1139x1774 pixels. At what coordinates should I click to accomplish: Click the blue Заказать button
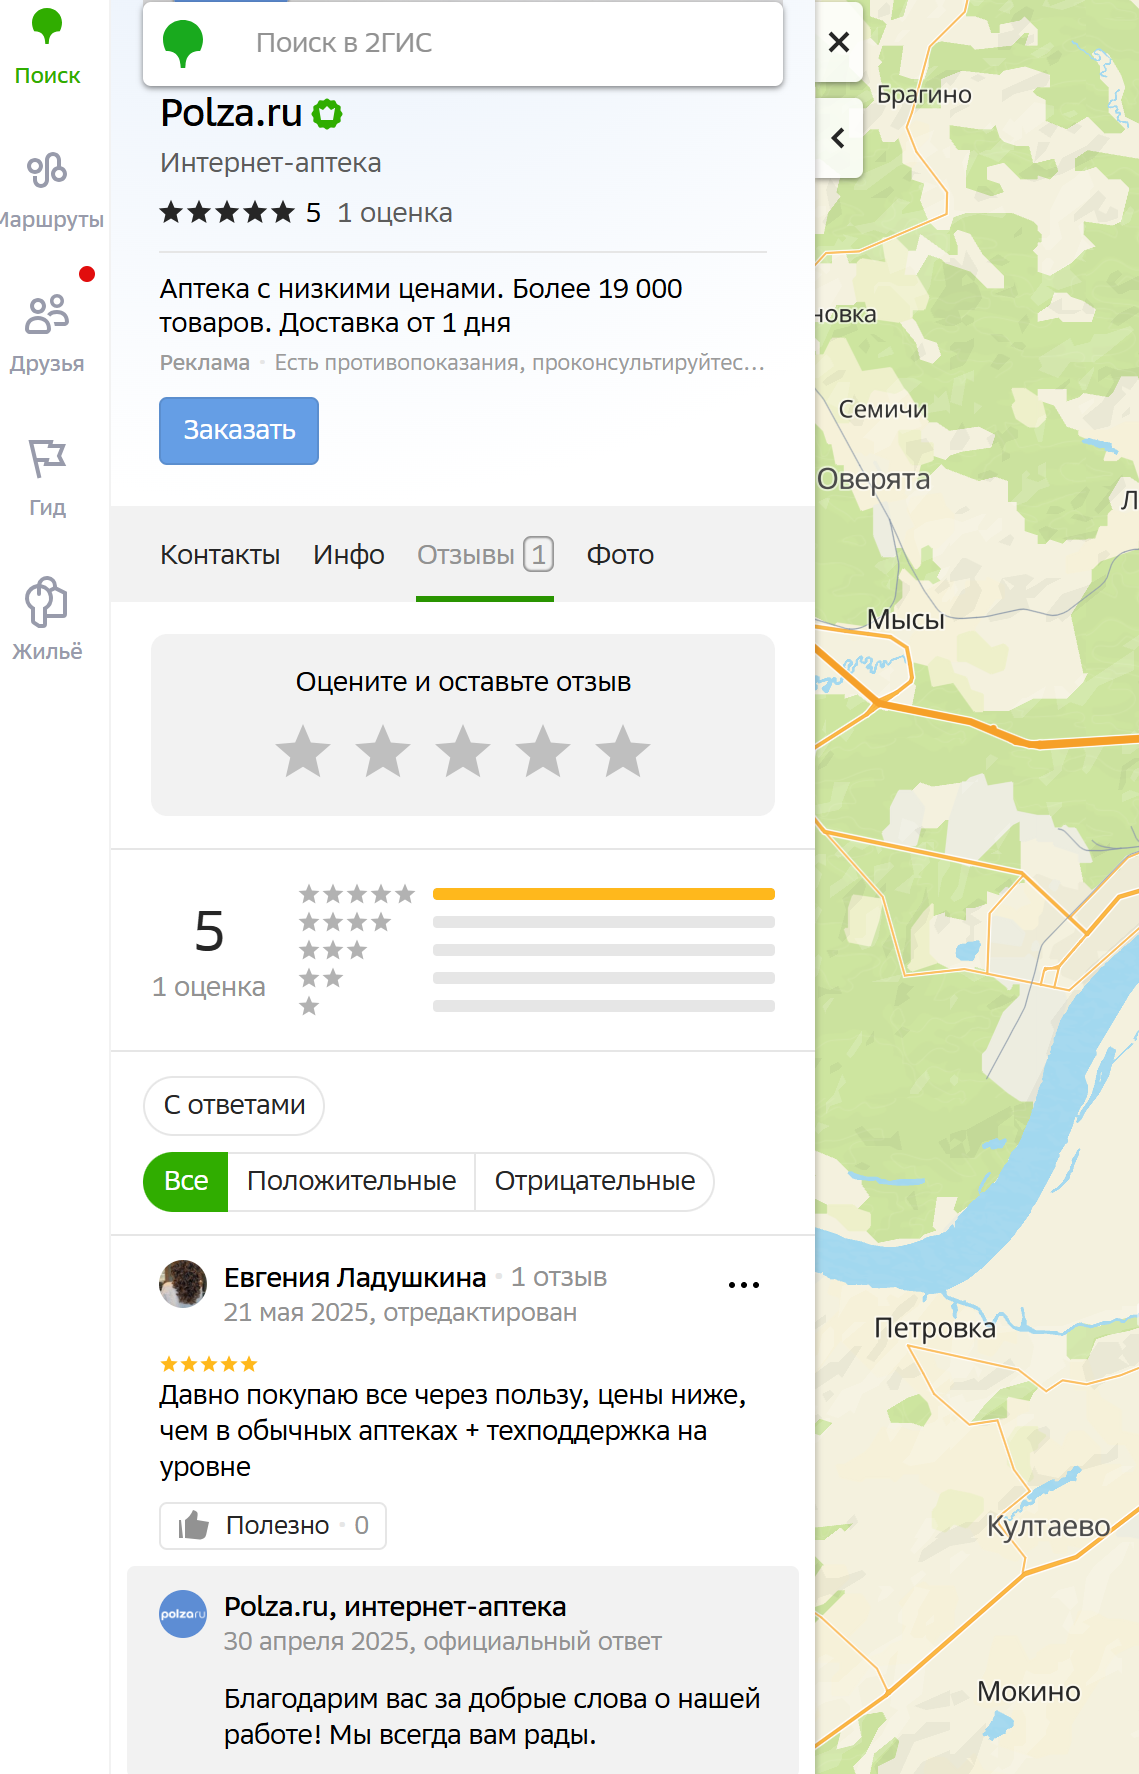(239, 431)
